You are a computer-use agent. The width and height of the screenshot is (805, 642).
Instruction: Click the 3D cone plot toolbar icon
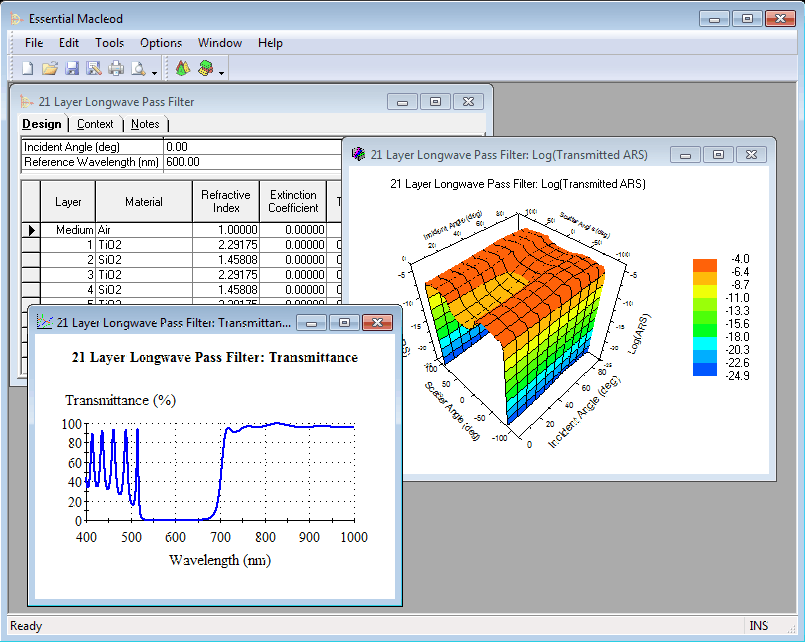coord(182,69)
